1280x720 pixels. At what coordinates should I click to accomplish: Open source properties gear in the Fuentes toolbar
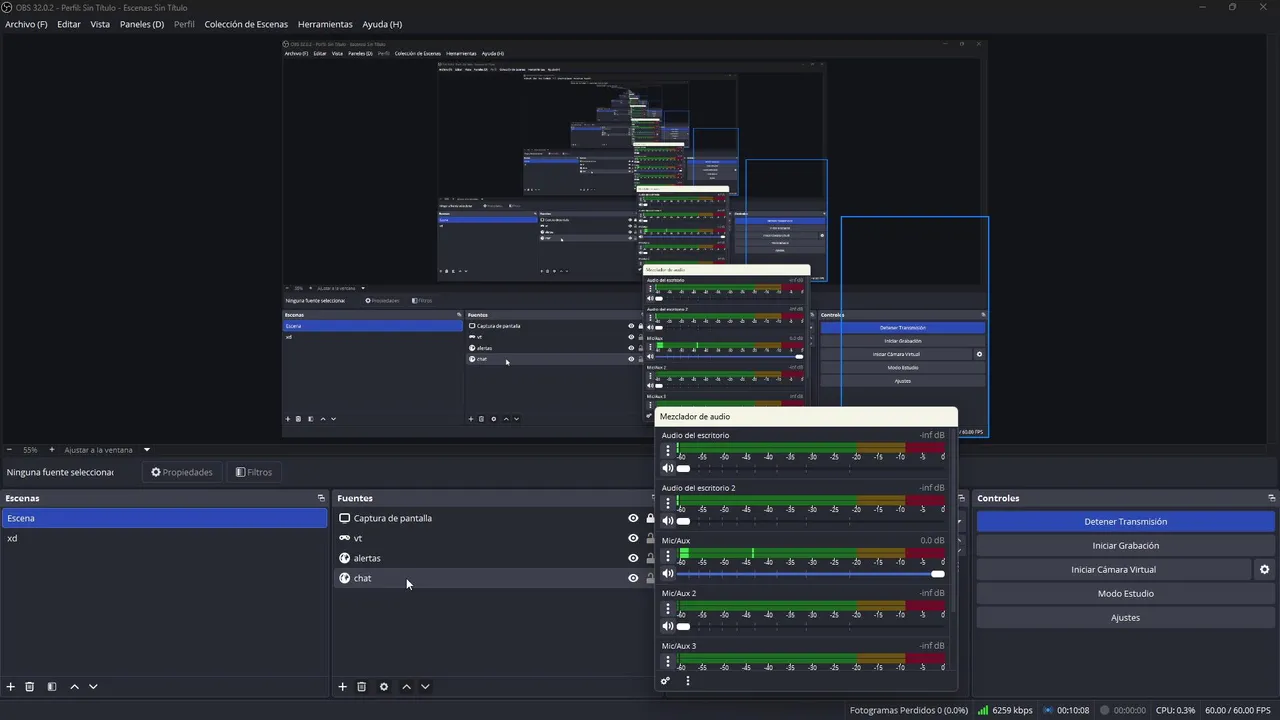coord(384,687)
